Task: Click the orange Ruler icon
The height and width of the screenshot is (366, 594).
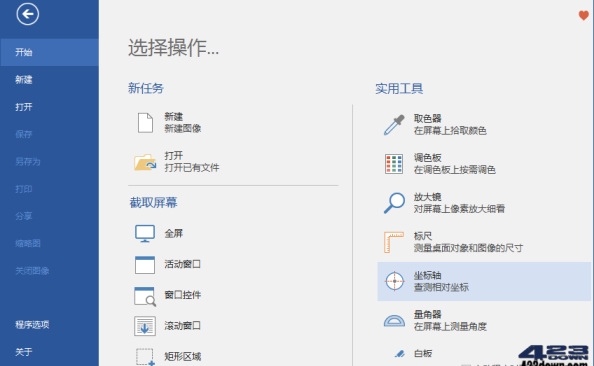Action: pyautogui.click(x=394, y=242)
